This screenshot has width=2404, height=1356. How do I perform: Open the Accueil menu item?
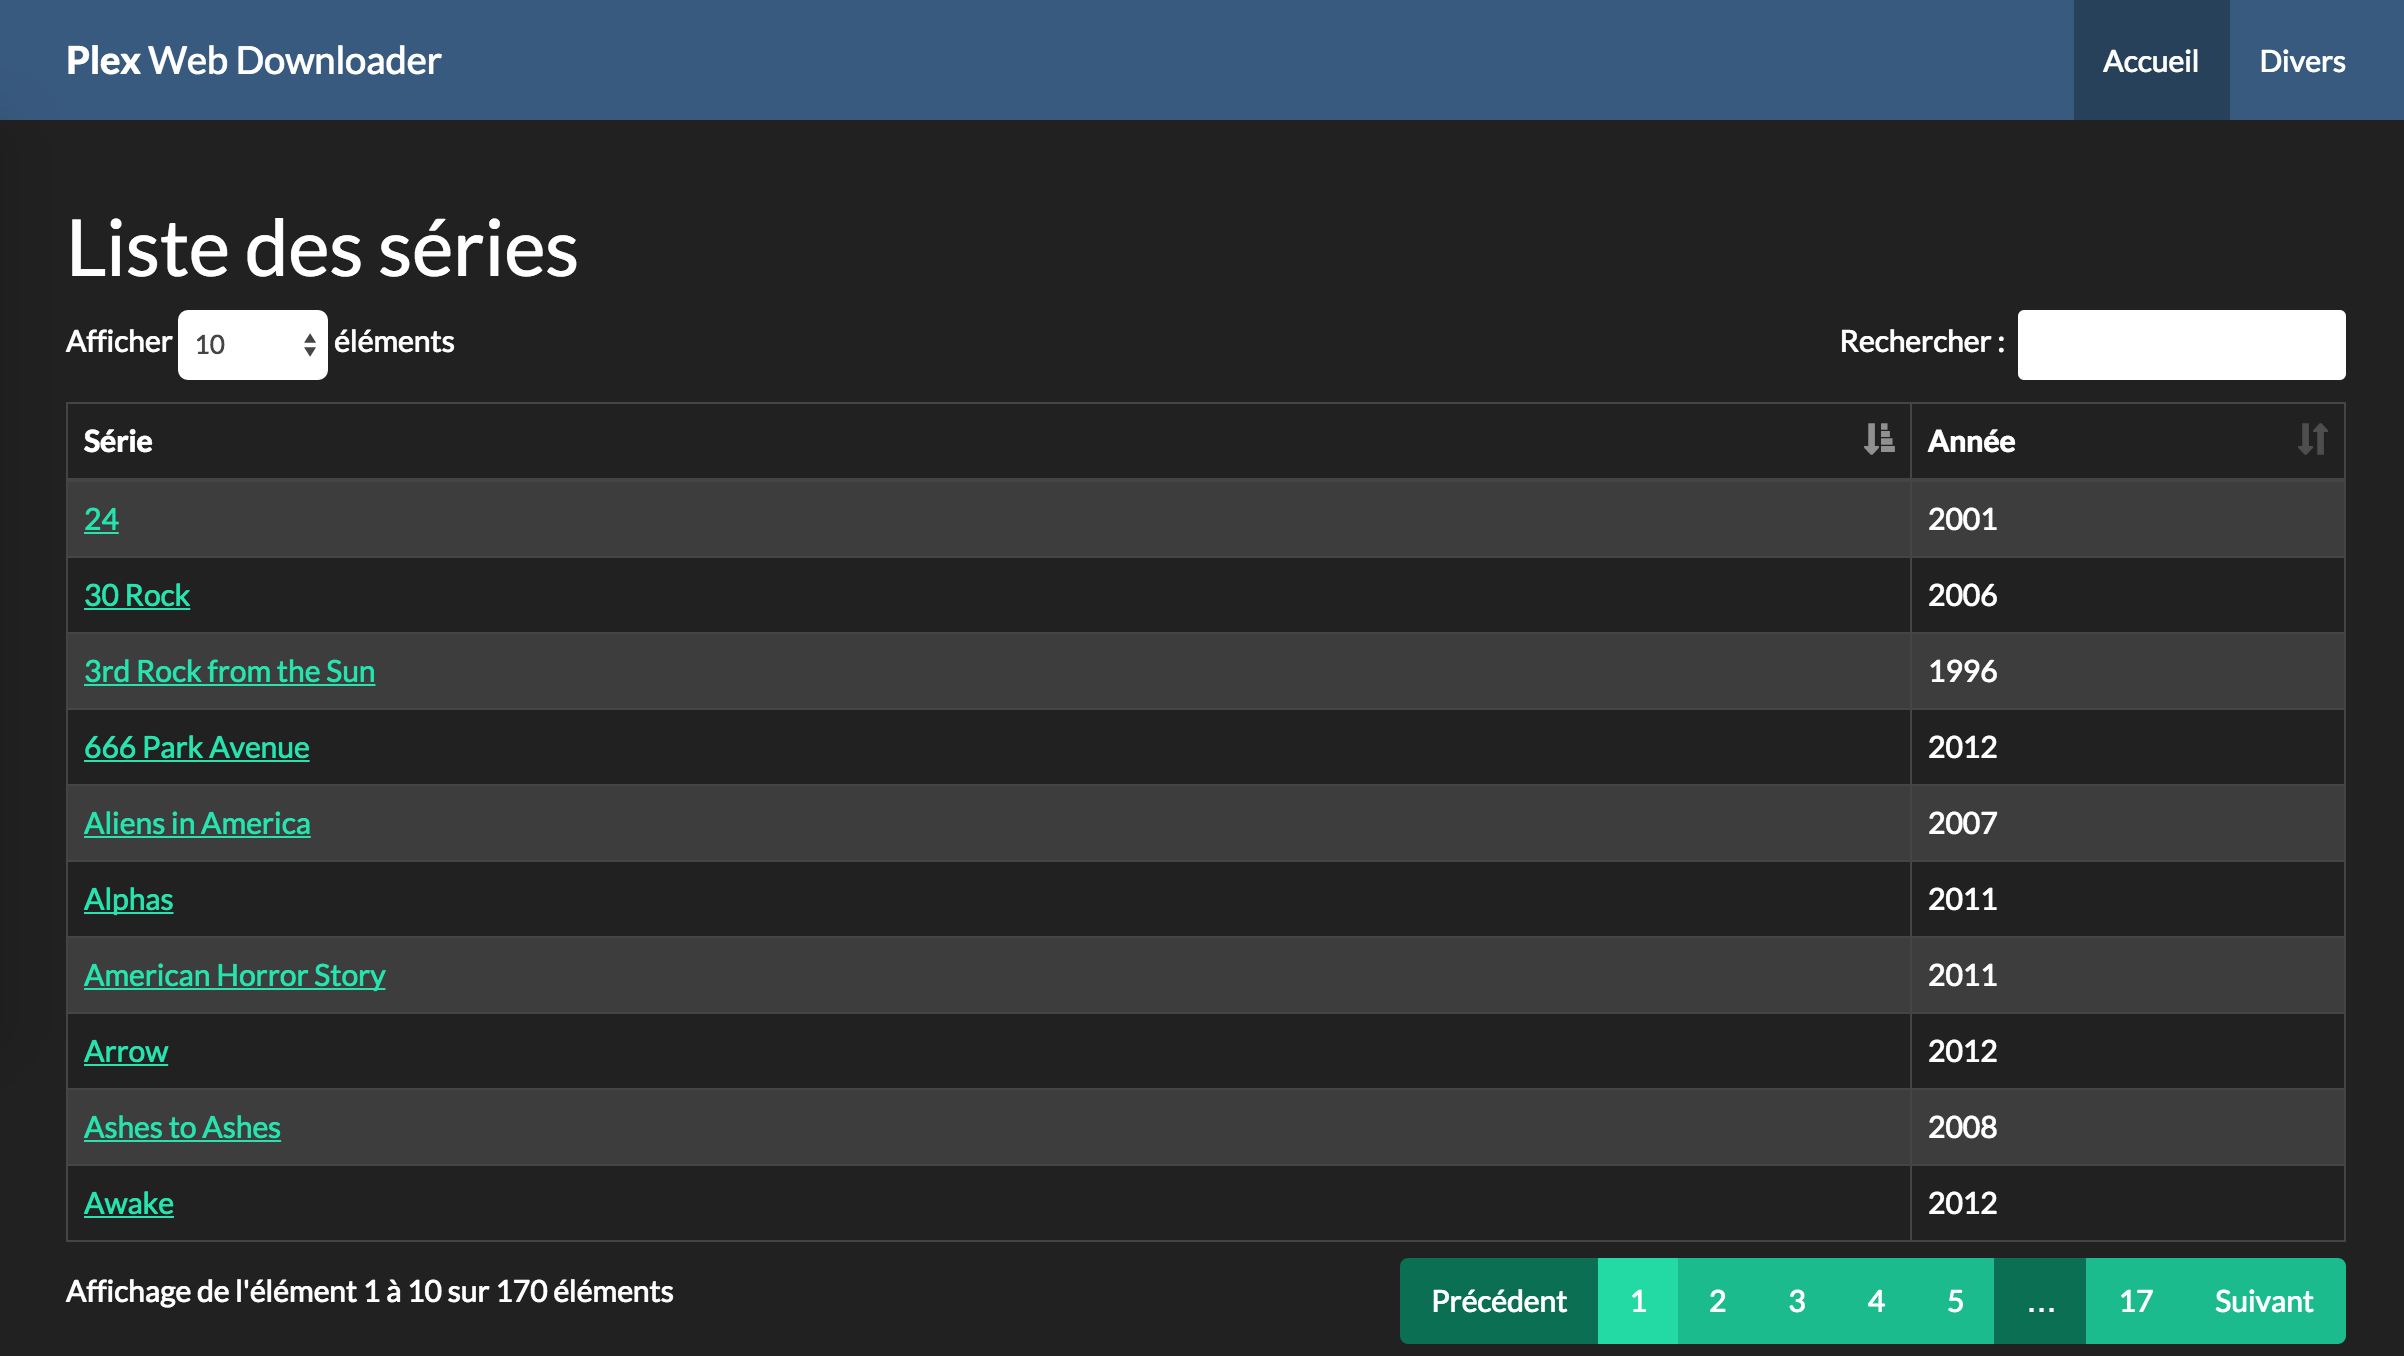[x=2150, y=61]
